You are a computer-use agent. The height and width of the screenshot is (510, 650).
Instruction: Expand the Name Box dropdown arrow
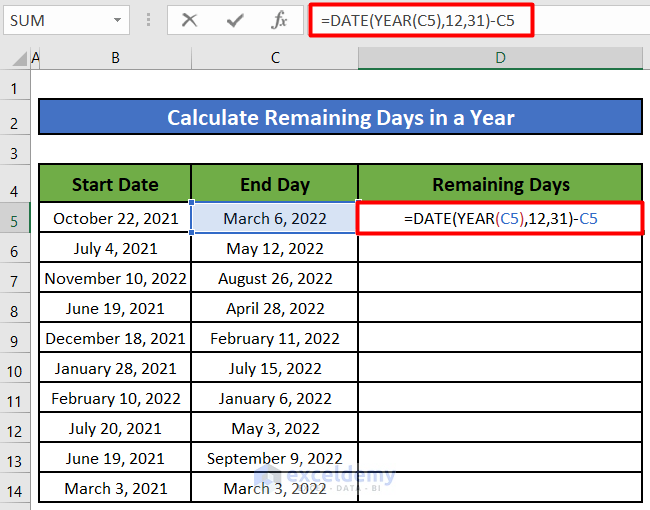point(117,20)
